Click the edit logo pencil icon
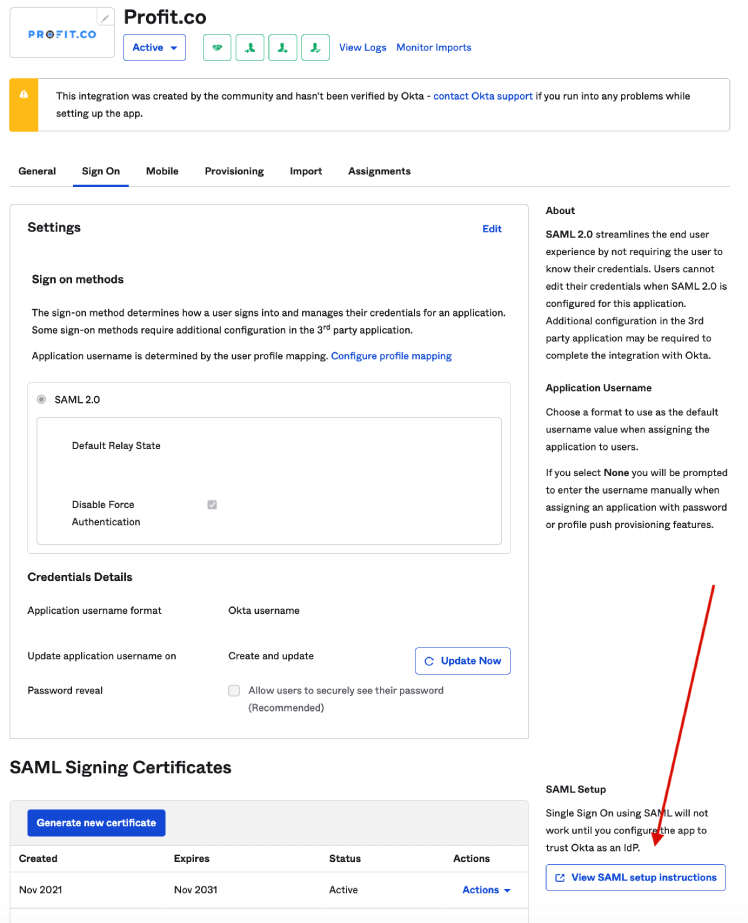The image size is (748, 923). click(x=105, y=18)
